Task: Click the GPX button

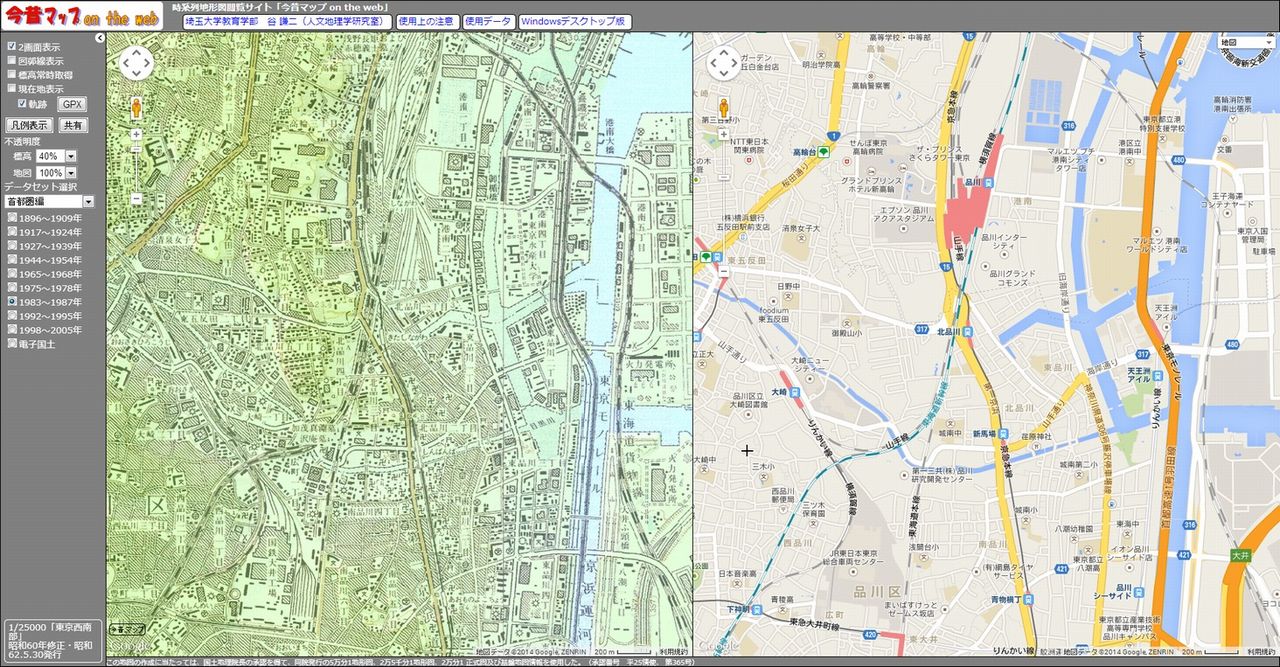Action: [73, 104]
